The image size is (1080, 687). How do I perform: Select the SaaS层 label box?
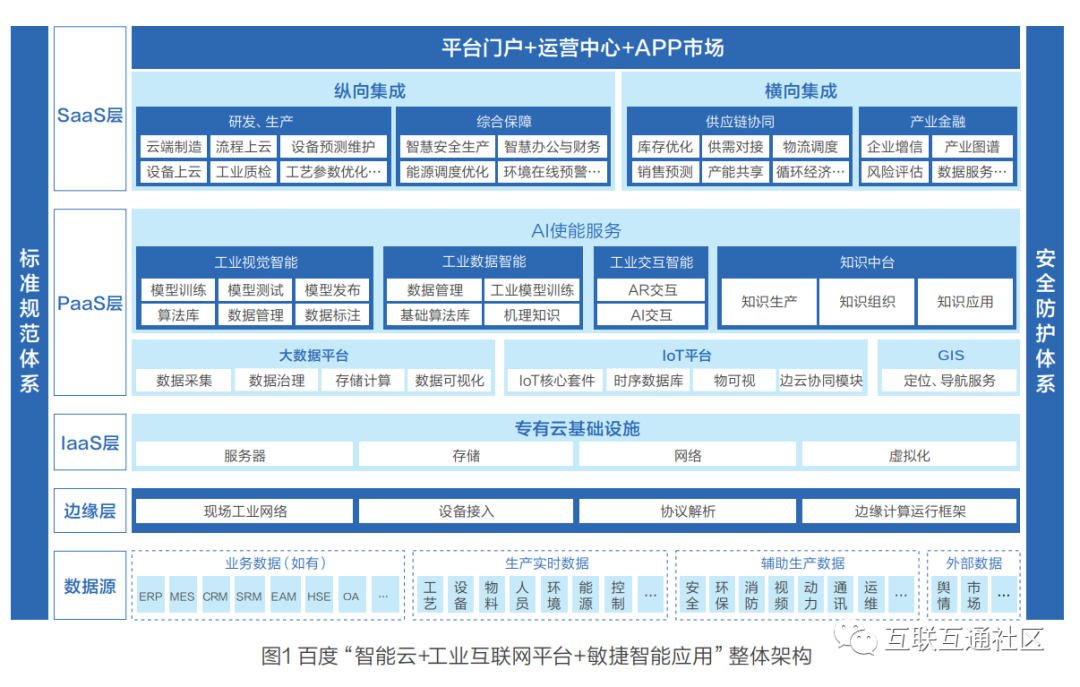pyautogui.click(x=90, y=109)
